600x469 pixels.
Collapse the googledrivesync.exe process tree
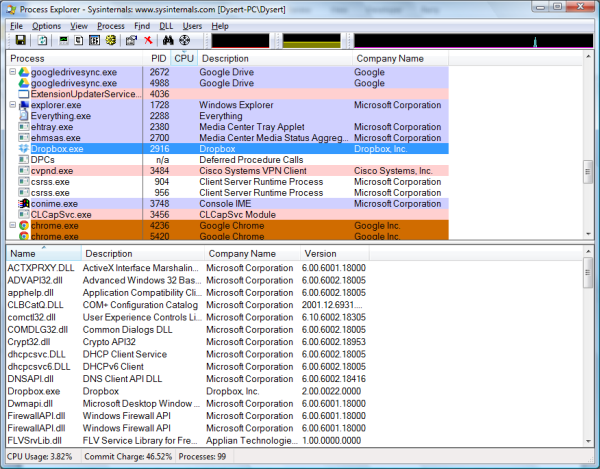[x=13, y=72]
